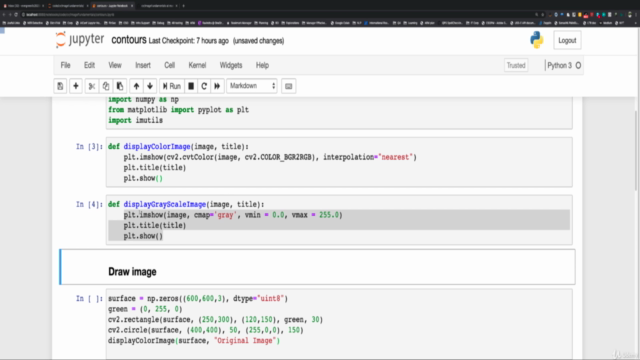The height and width of the screenshot is (360, 640).
Task: Click the notebook title contours
Action: pos(129,40)
